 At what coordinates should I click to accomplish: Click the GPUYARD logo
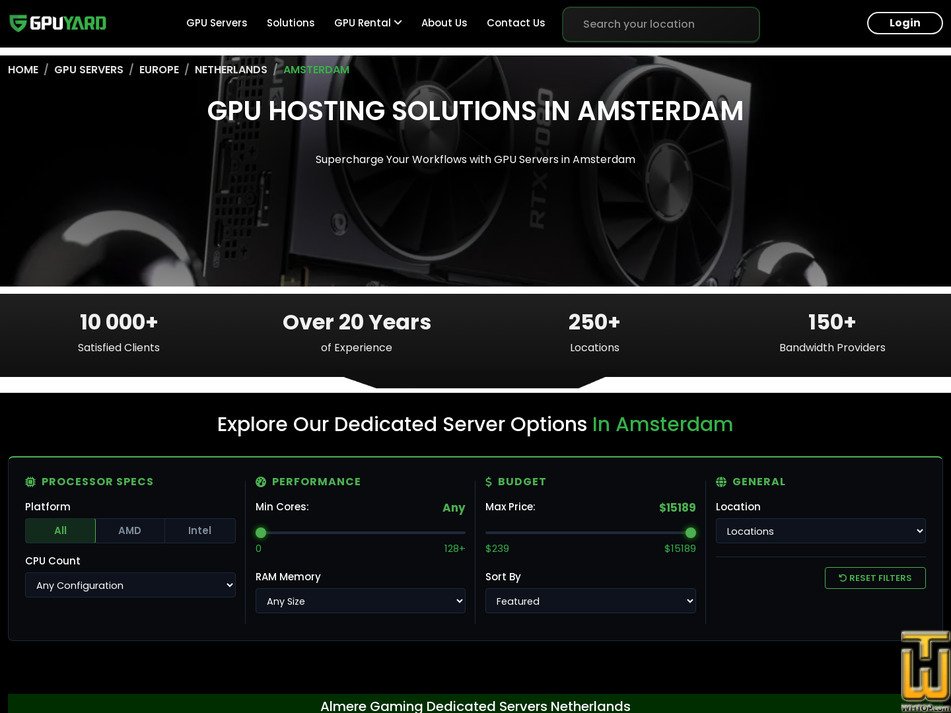[58, 23]
